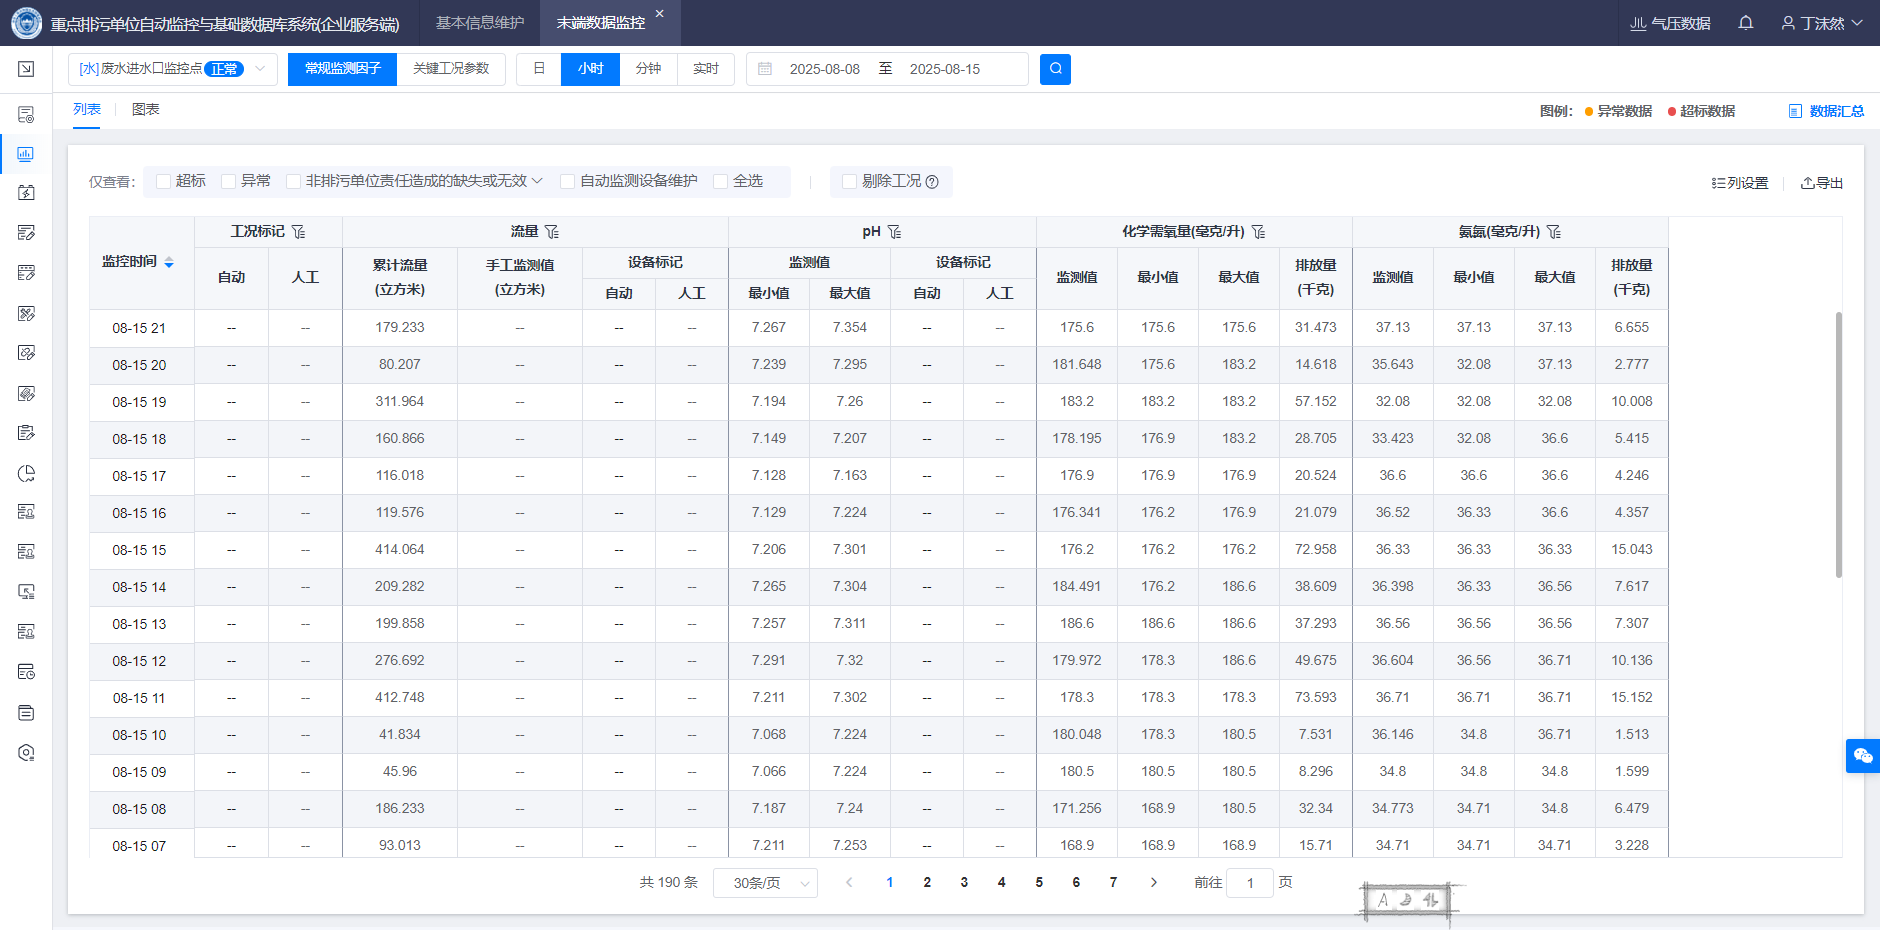
Task: Expand the 废水进水口监控点 dropdown
Action: [x=260, y=69]
